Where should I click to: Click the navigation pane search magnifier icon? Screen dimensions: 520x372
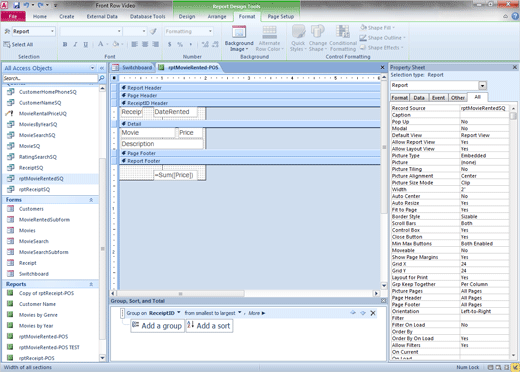coord(101,78)
